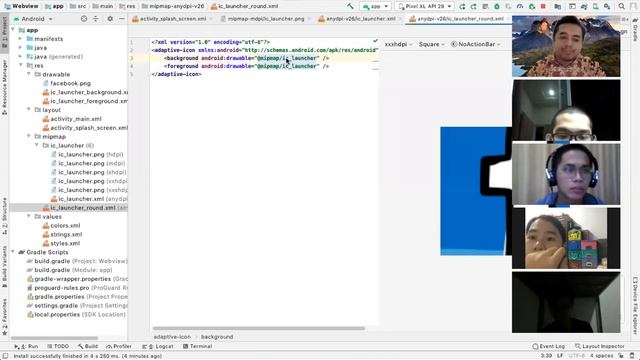Collapse the Gradle Scripts node
Viewport: 640px width, 360px height.
(x=13, y=252)
